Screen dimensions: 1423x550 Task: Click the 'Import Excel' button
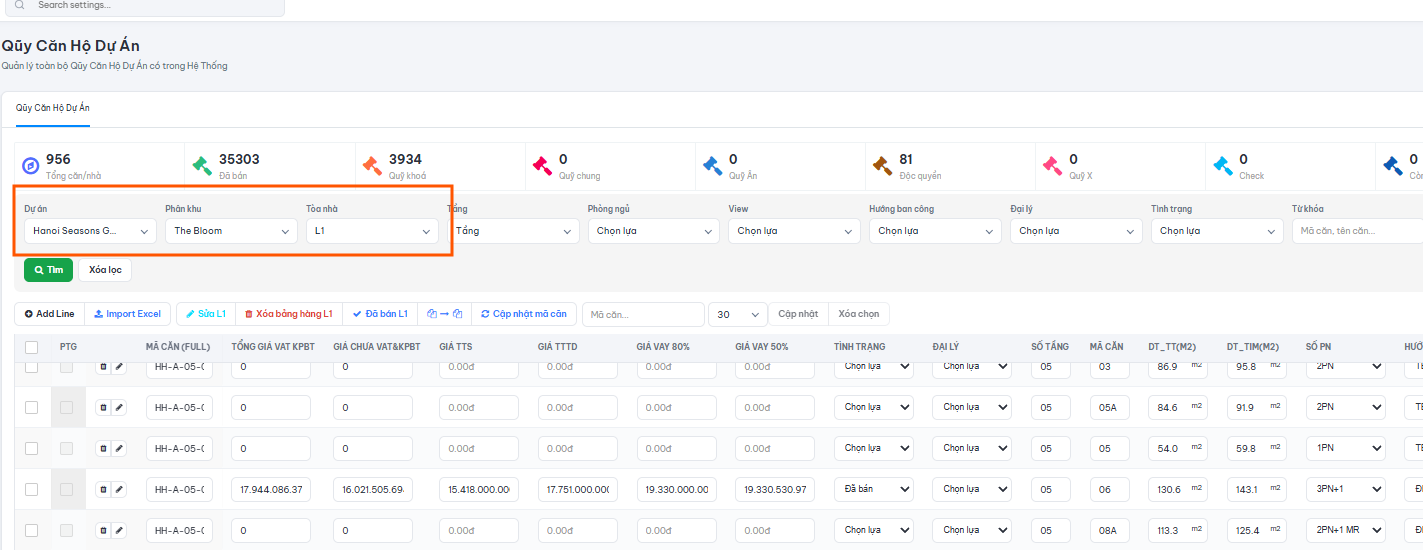click(128, 314)
